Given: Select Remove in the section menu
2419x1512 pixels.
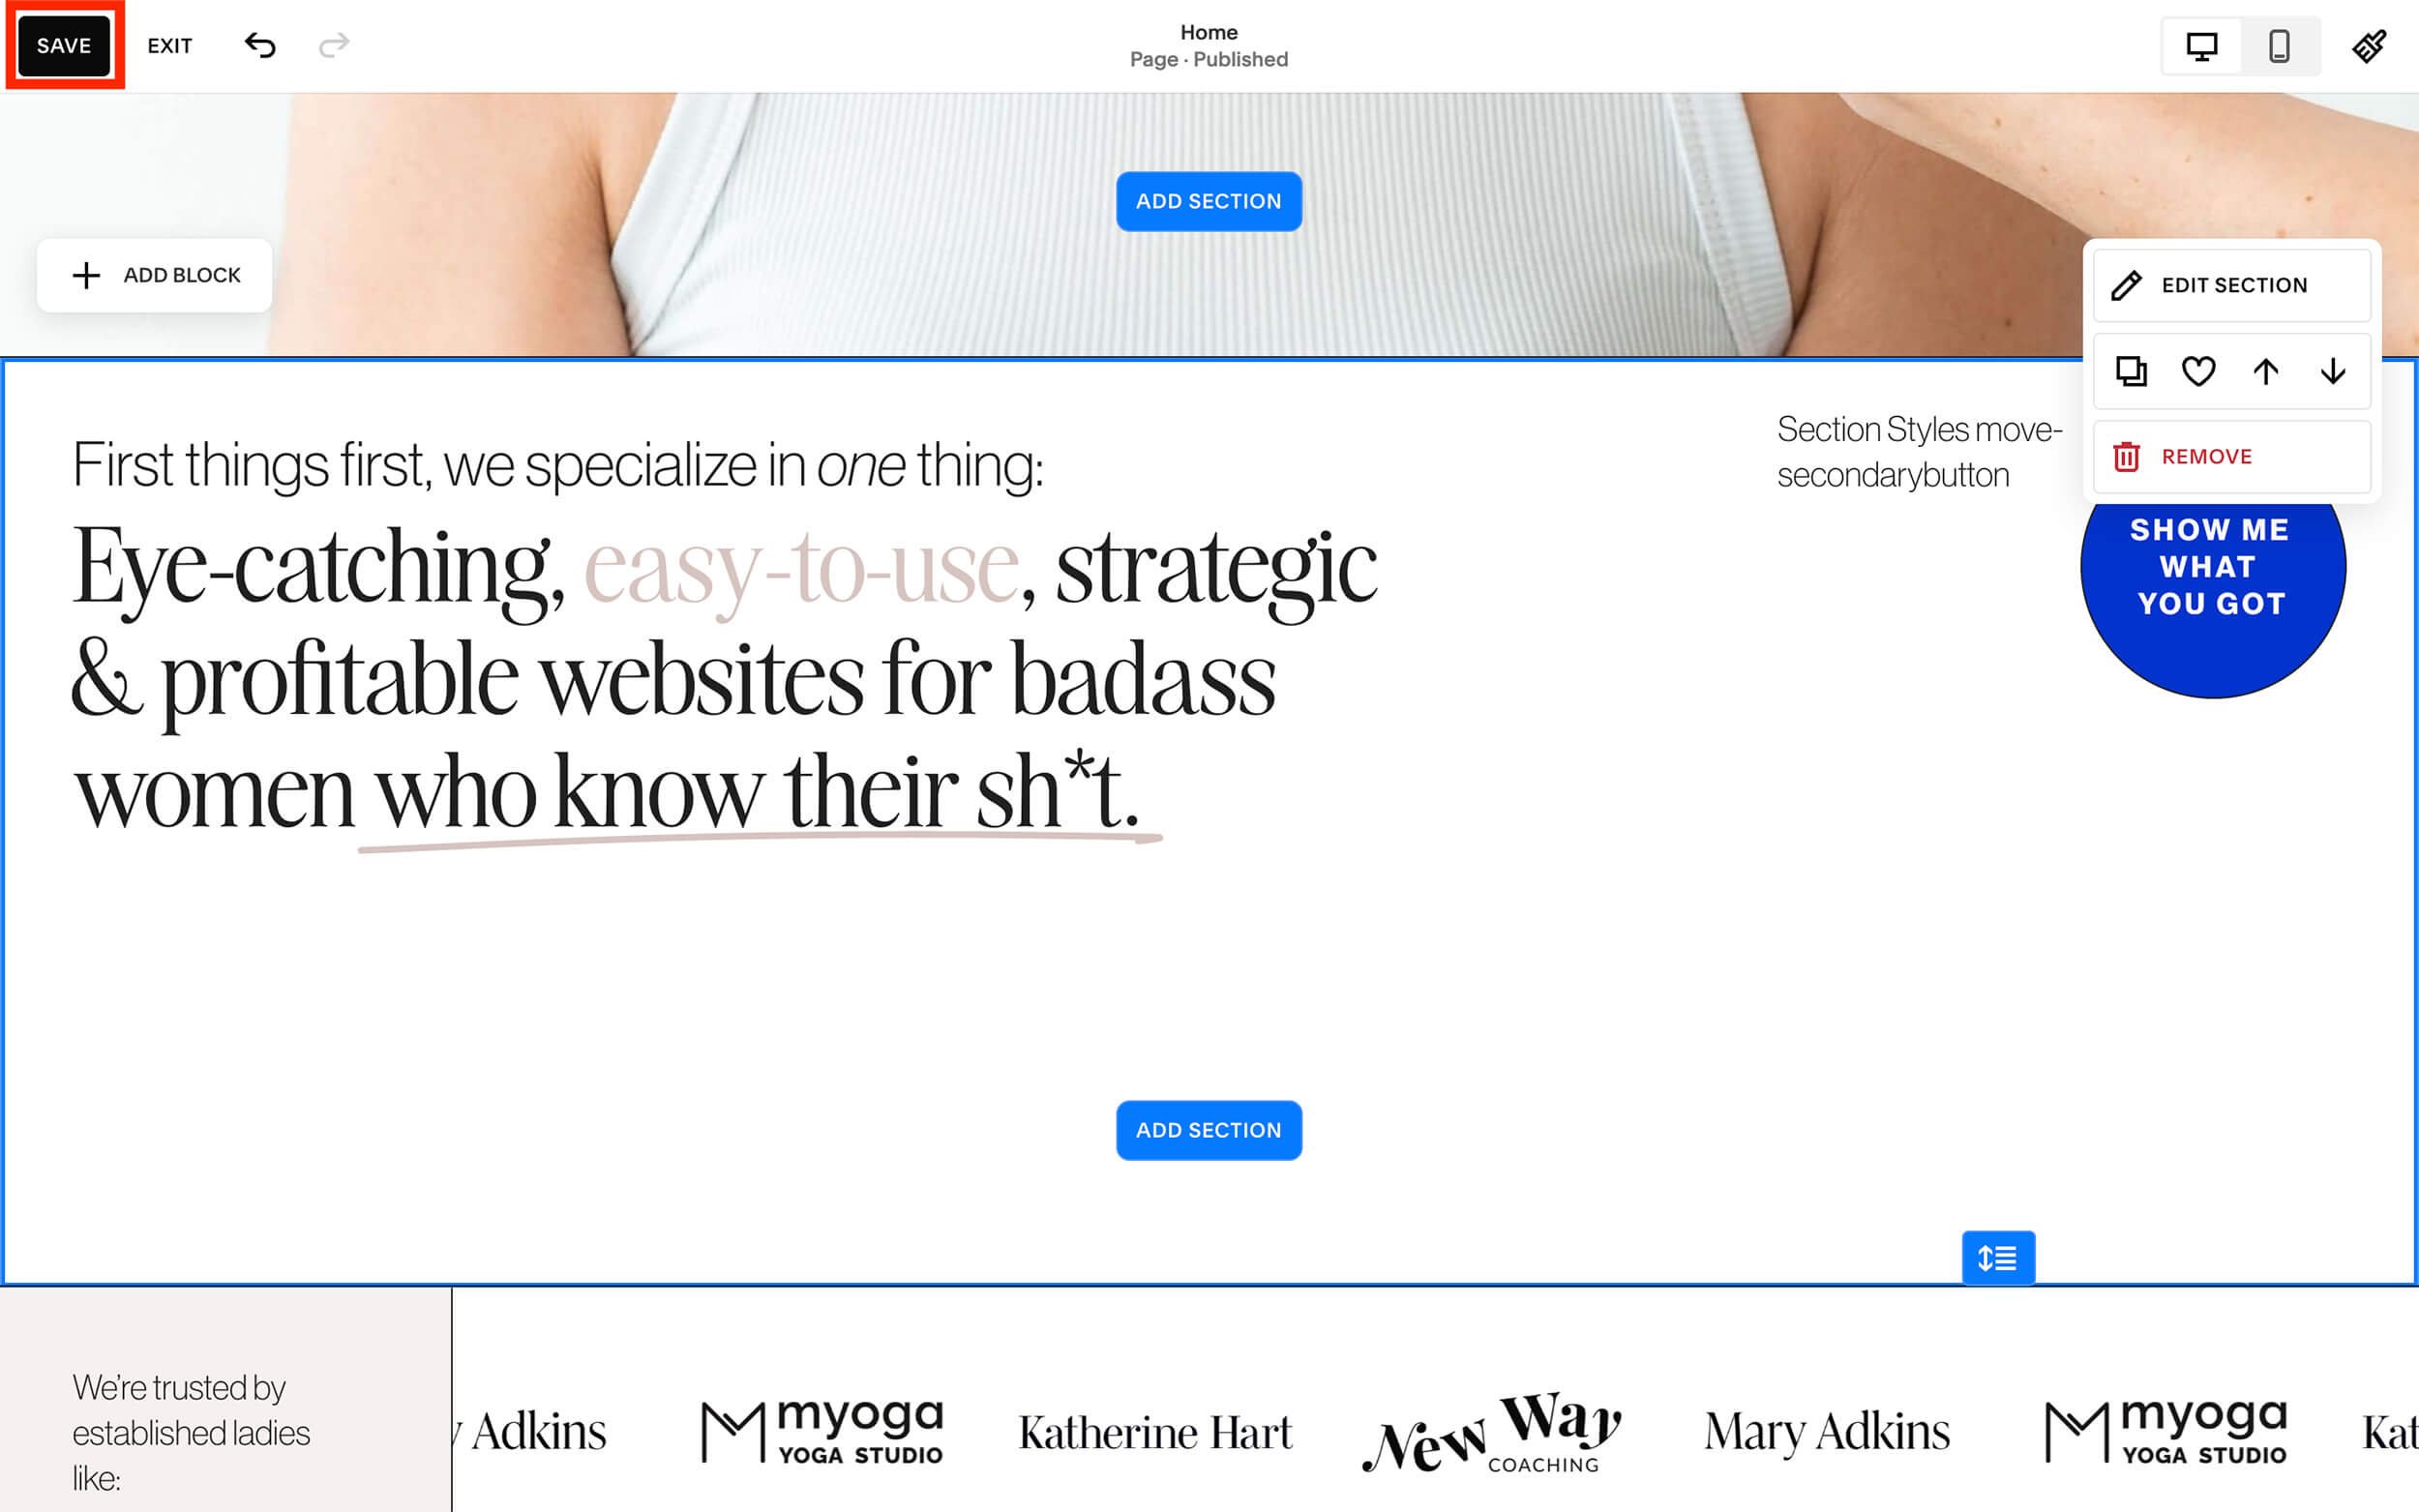Looking at the screenshot, I should (2232, 457).
